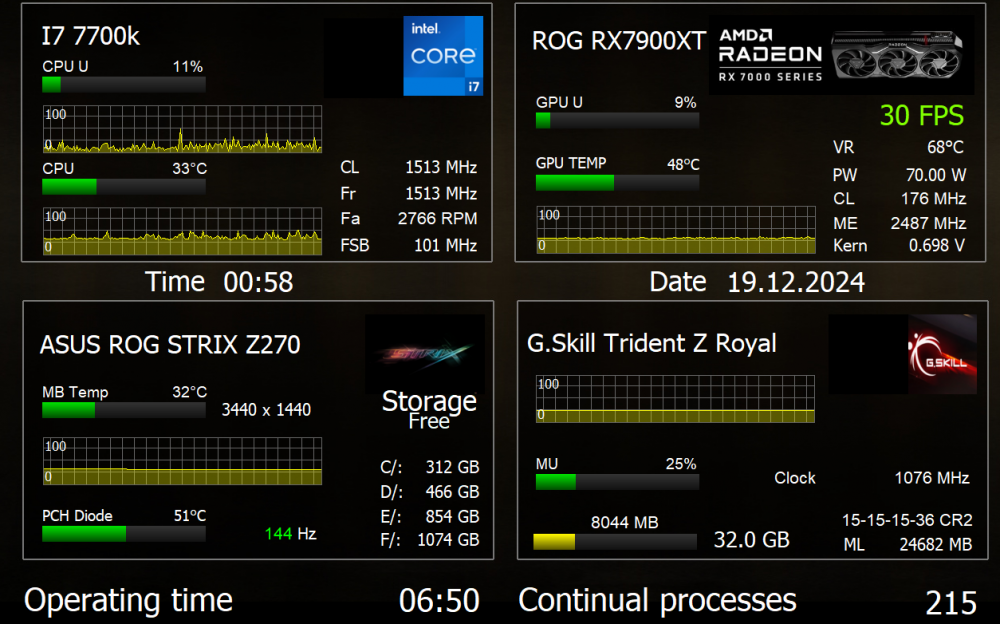The image size is (1000, 624).
Task: Click the ROG Strix logo image
Action: point(425,354)
